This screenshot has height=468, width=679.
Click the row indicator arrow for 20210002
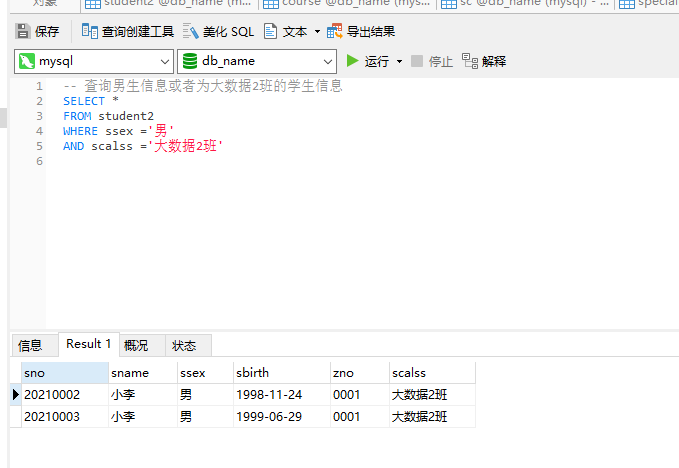tap(16, 395)
